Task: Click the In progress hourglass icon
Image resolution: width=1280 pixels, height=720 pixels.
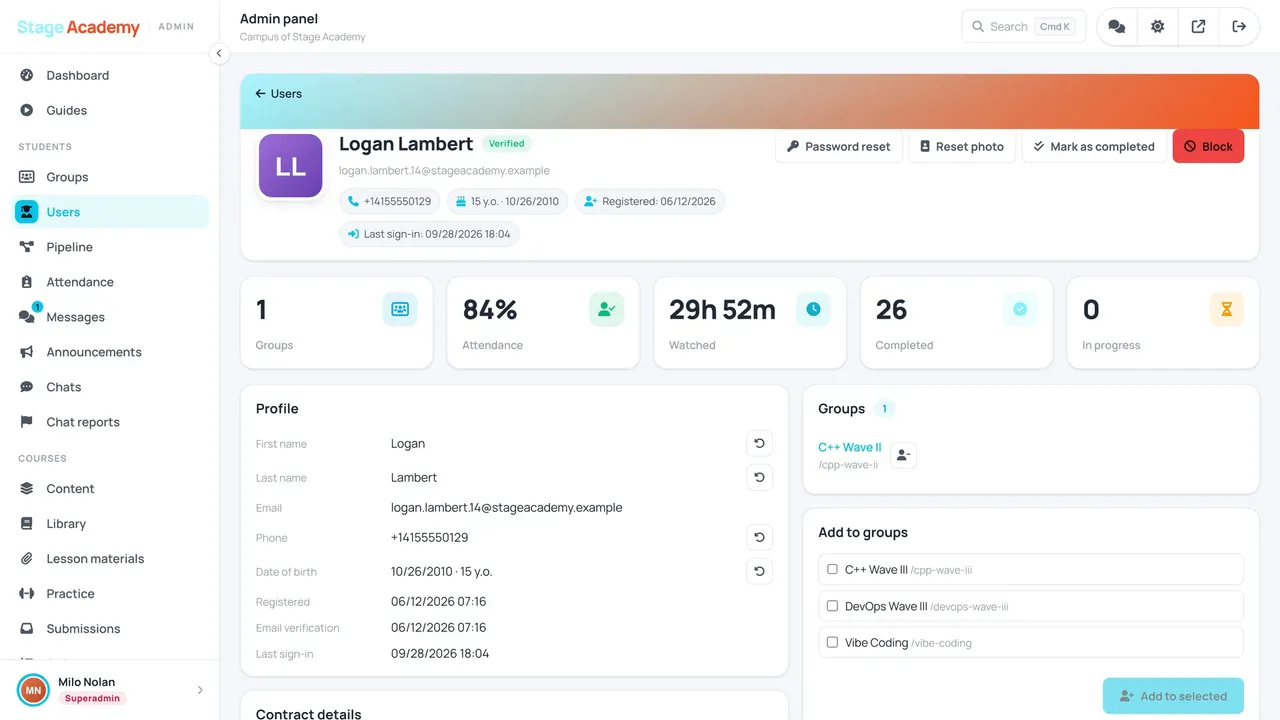Action: click(1226, 309)
